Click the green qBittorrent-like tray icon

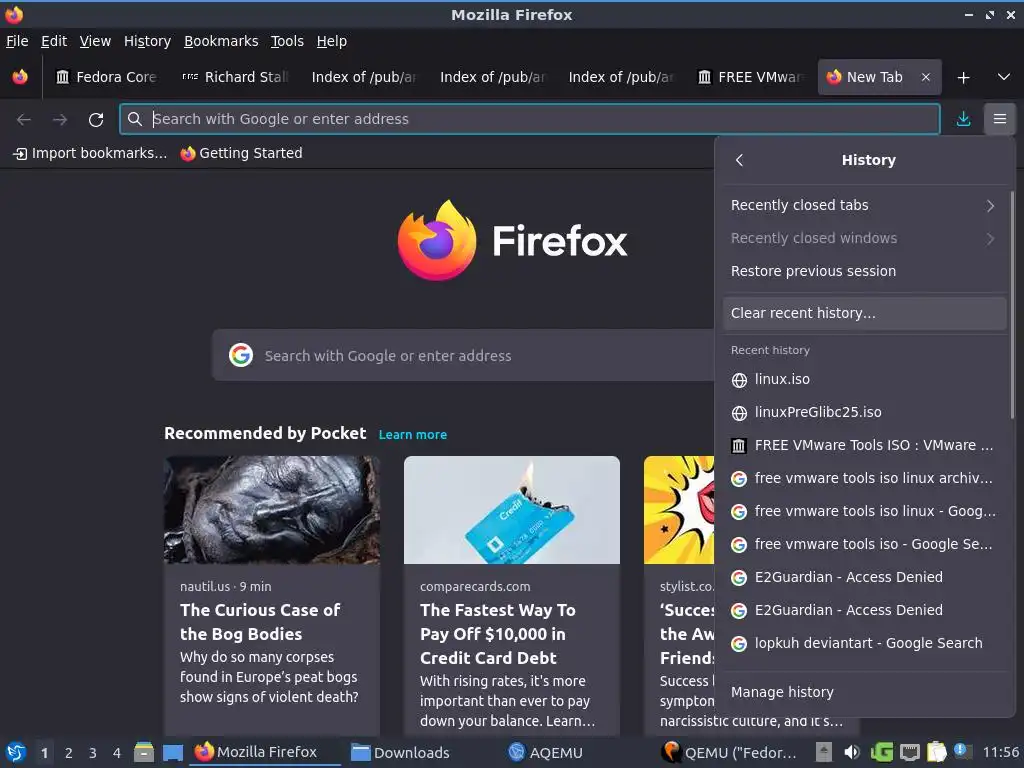(x=881, y=752)
